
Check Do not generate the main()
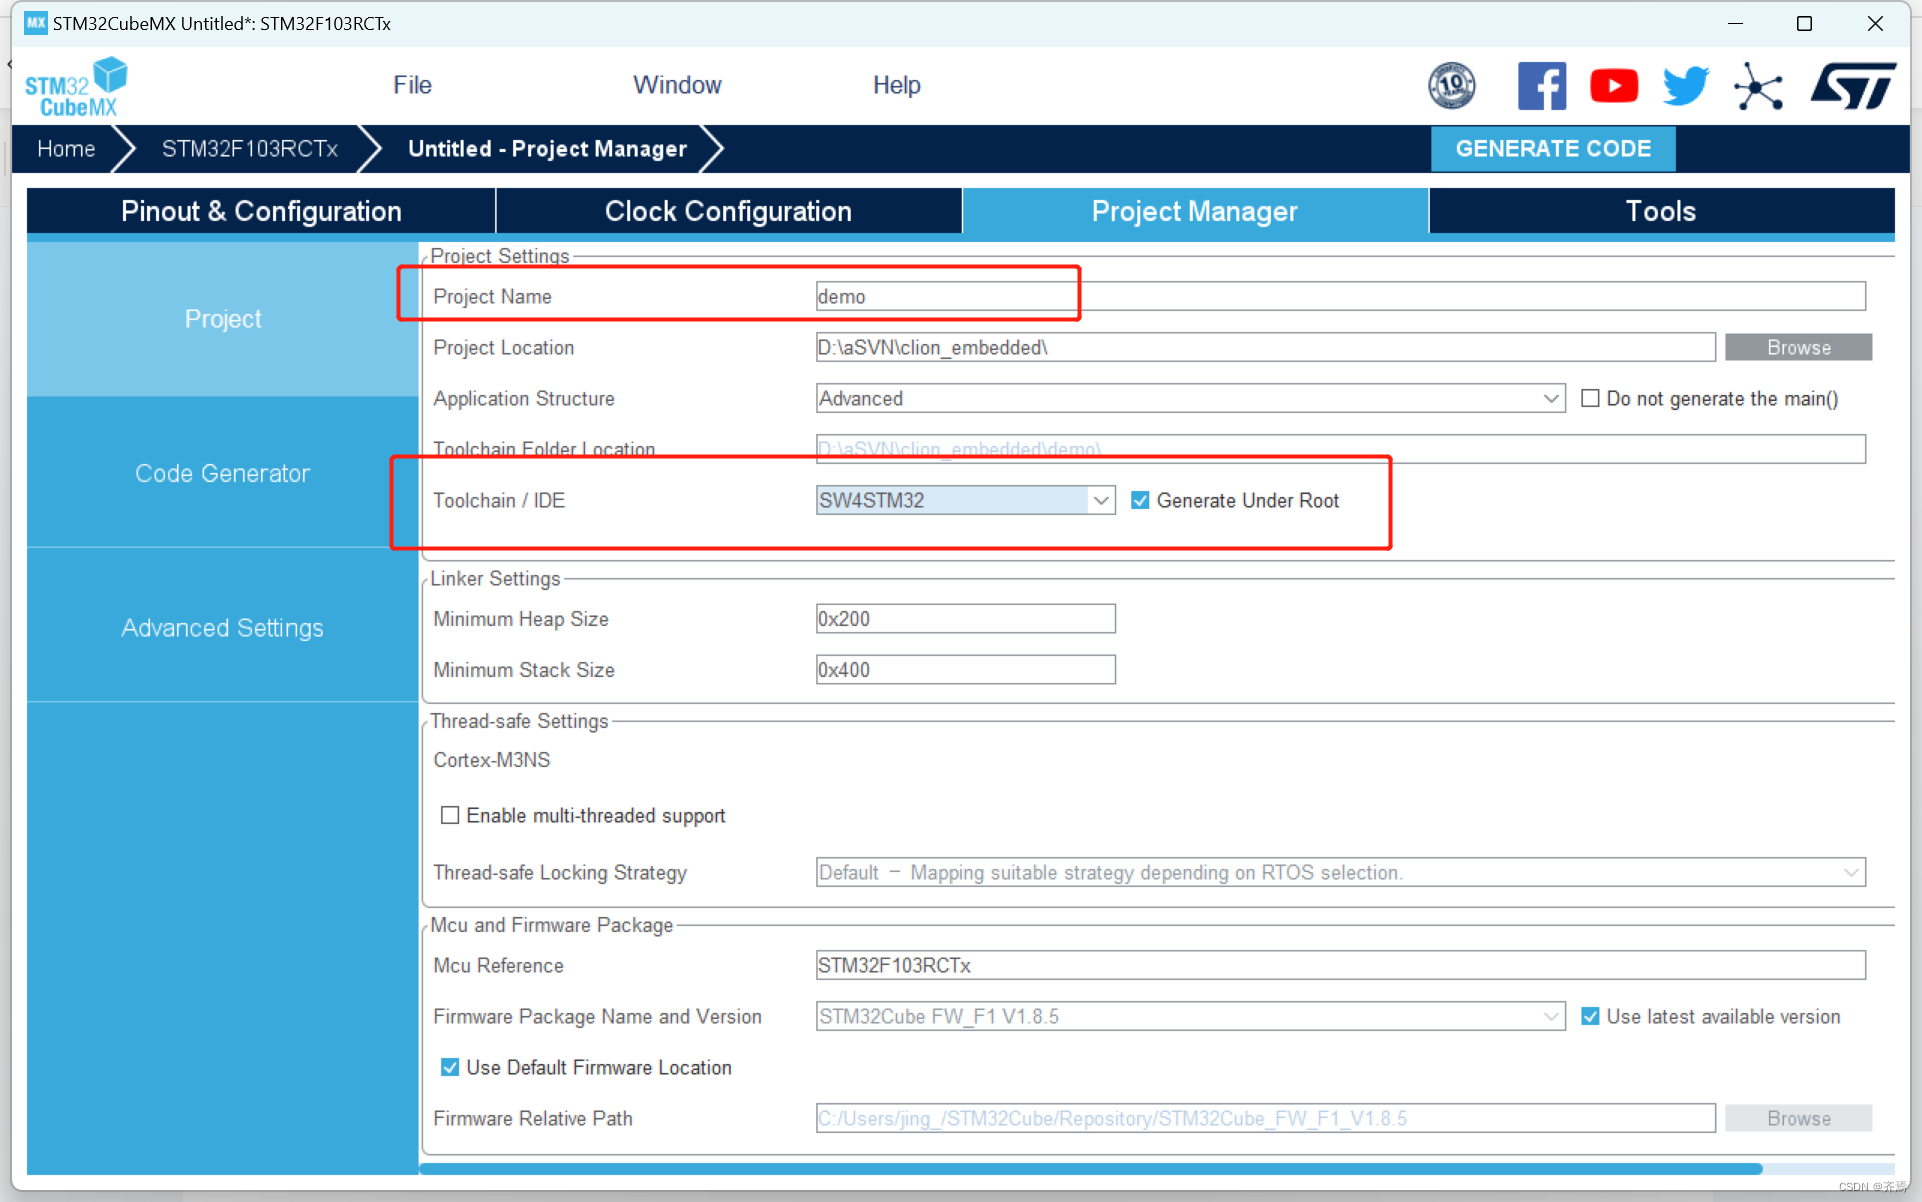click(1590, 398)
